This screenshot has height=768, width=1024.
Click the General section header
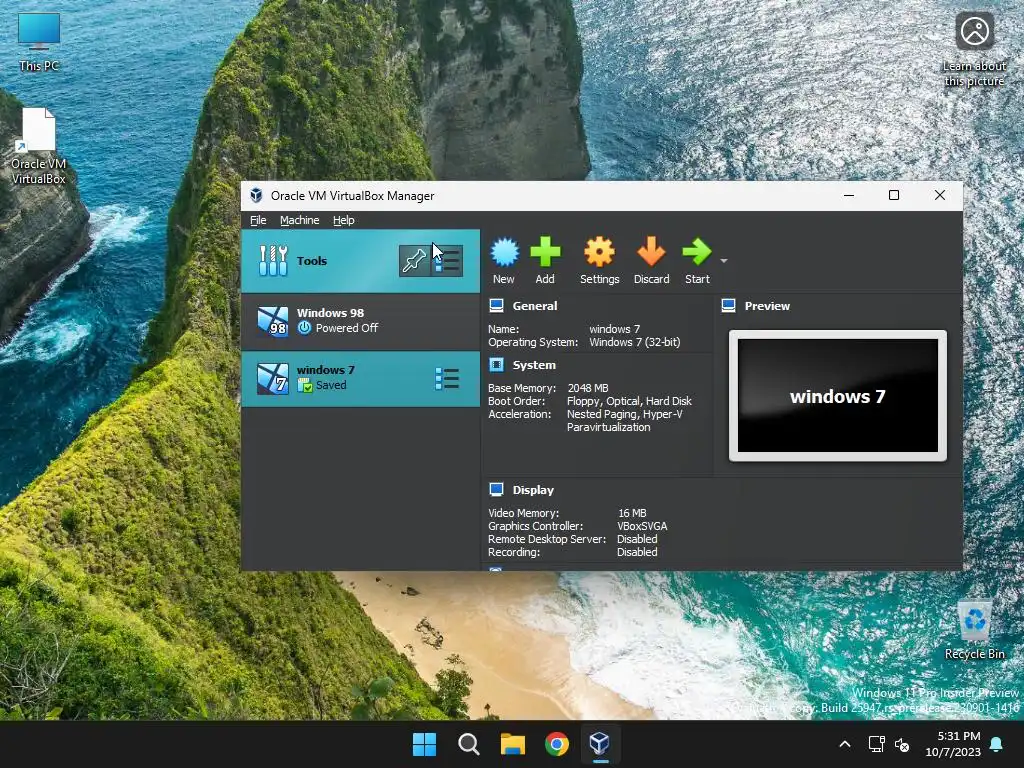pyautogui.click(x=535, y=306)
